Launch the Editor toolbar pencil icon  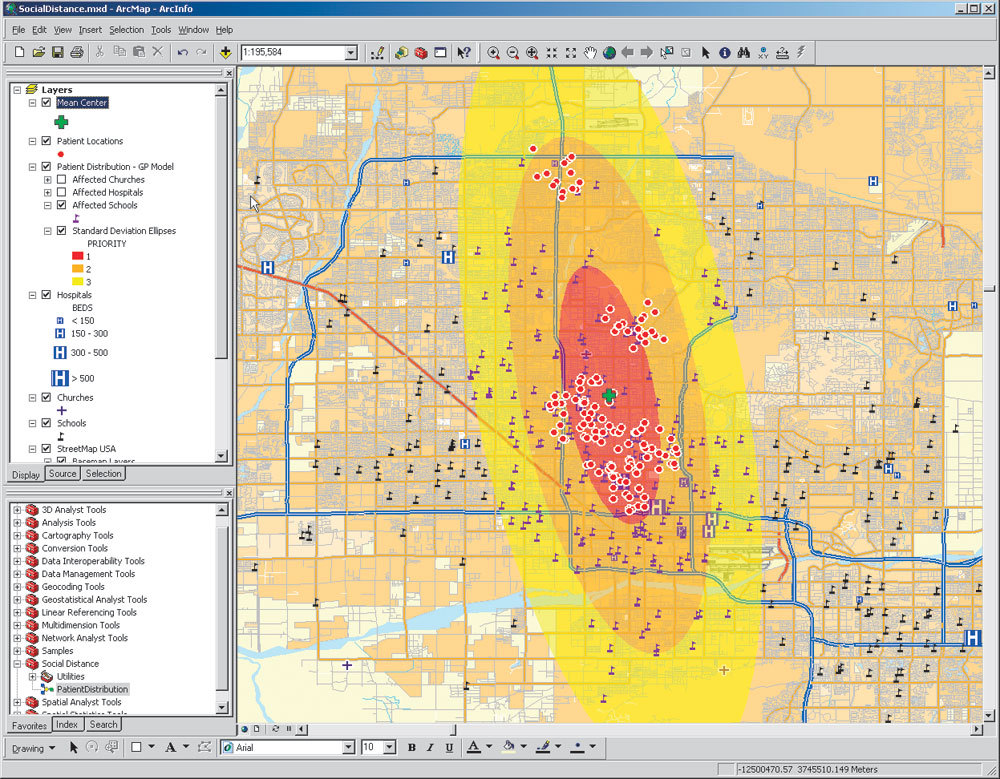point(377,52)
